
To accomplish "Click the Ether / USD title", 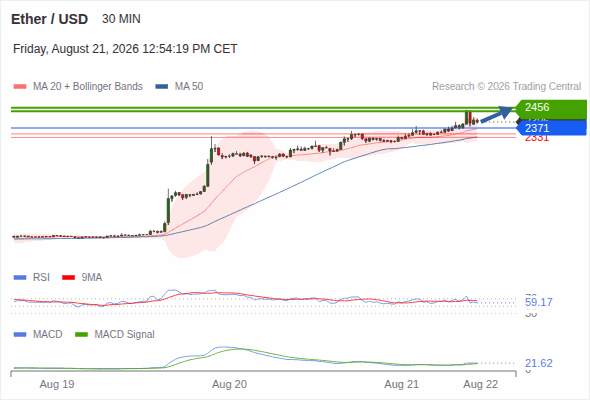I will 49,19.
